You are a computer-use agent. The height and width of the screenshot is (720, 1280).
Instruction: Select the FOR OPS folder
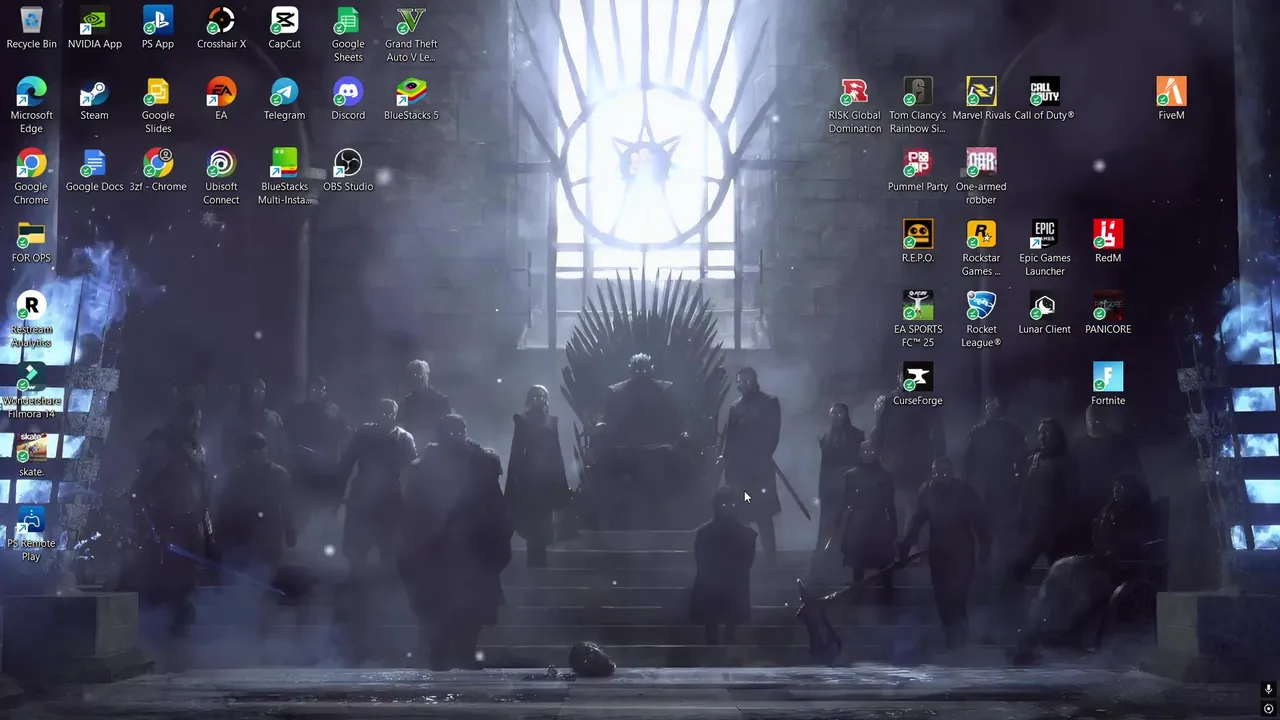pyautogui.click(x=31, y=235)
